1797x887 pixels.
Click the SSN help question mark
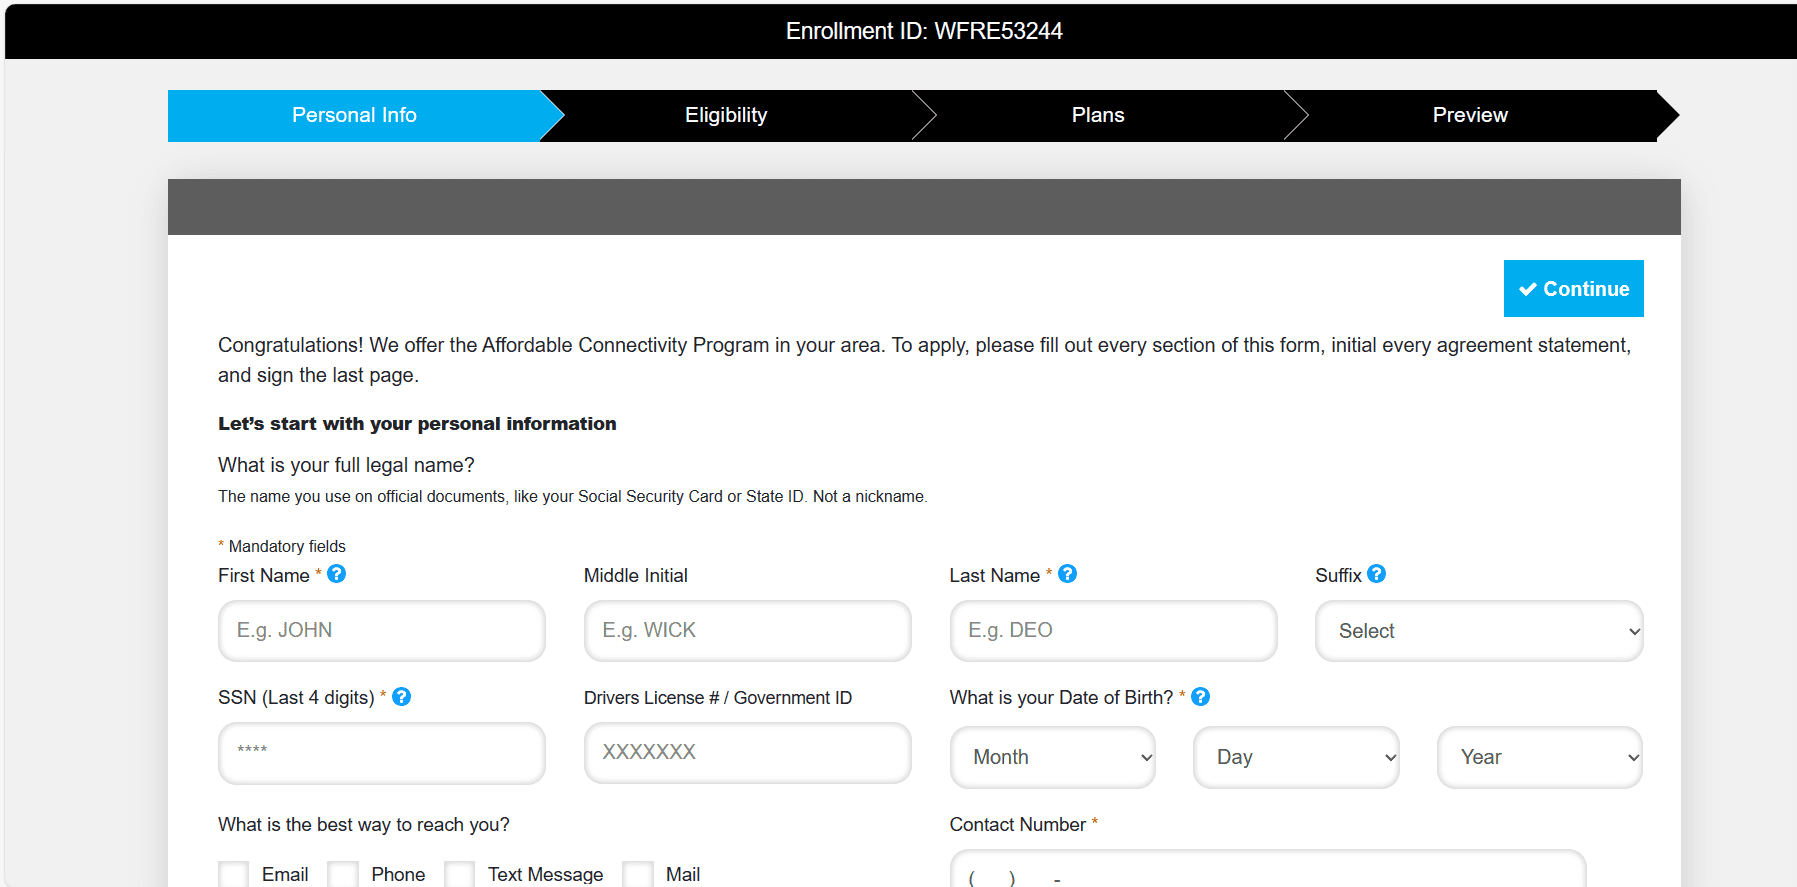click(402, 697)
